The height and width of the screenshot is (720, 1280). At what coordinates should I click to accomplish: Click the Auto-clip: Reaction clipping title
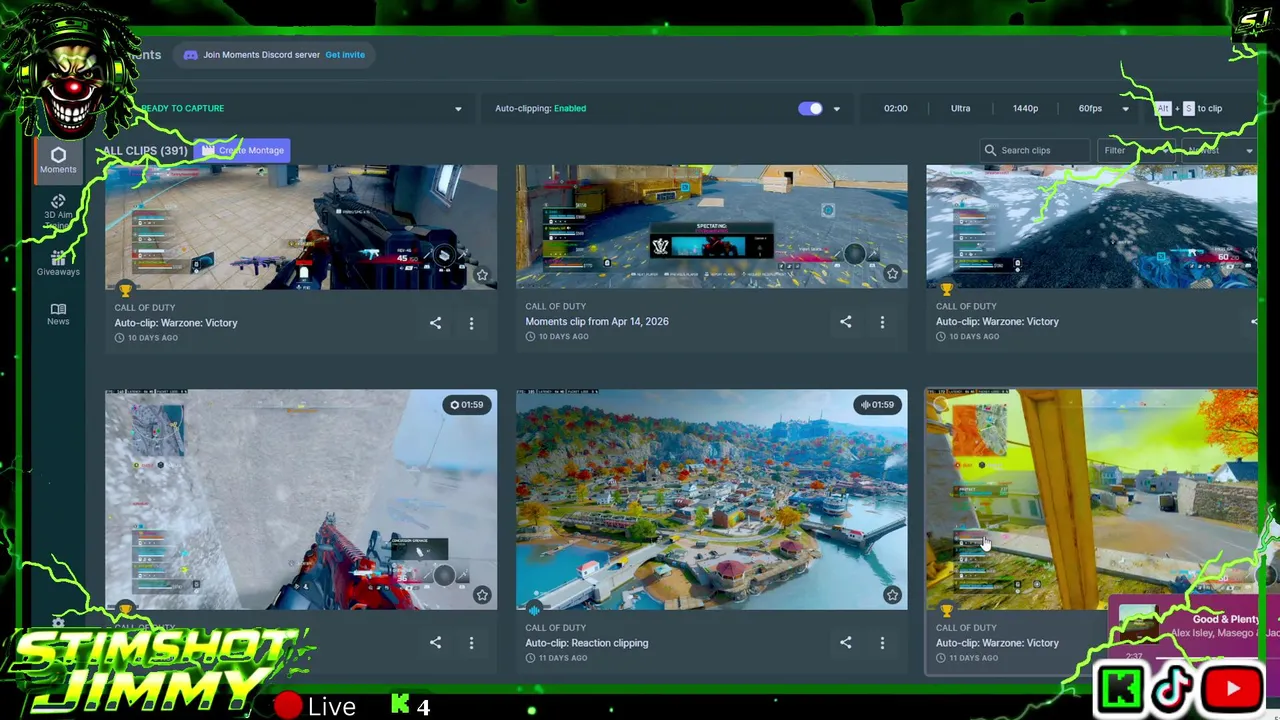coord(587,643)
